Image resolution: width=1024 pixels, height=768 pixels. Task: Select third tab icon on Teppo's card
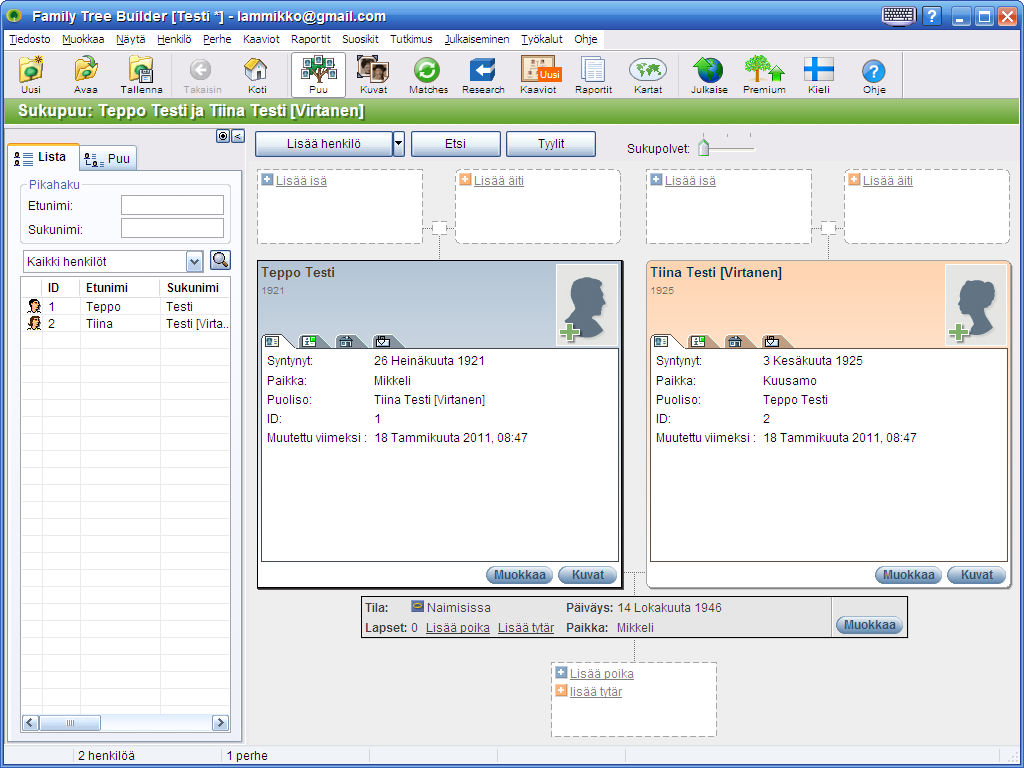click(345, 341)
